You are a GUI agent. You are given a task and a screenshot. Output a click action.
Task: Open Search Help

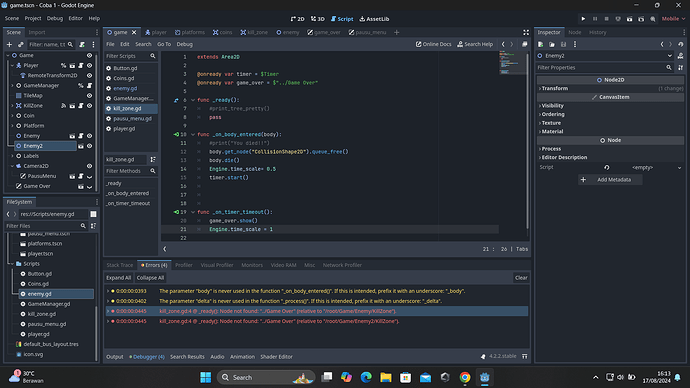point(475,44)
